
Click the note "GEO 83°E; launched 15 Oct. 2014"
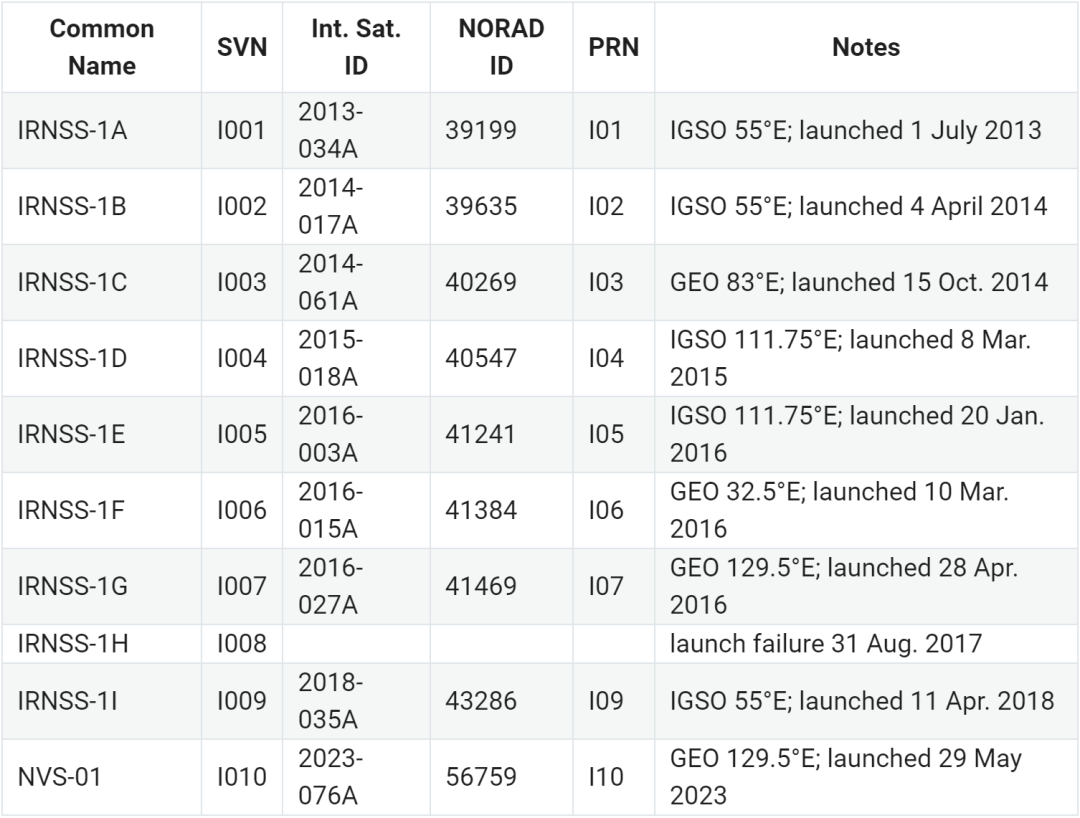point(859,283)
